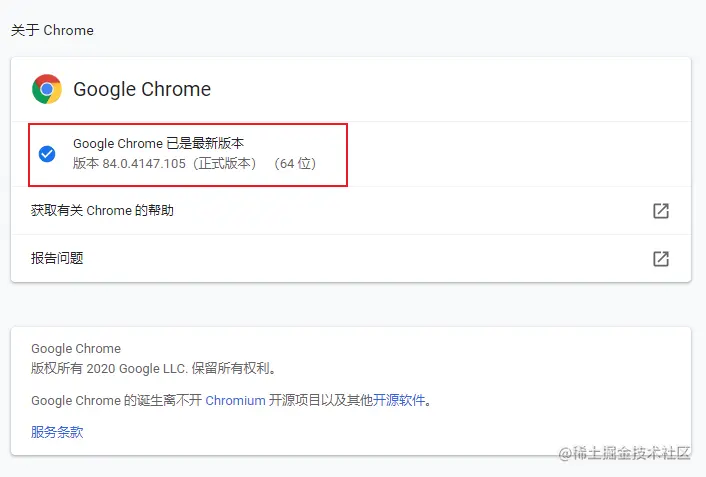
Task: Click the 关于 Chrome page heading
Action: click(52, 30)
